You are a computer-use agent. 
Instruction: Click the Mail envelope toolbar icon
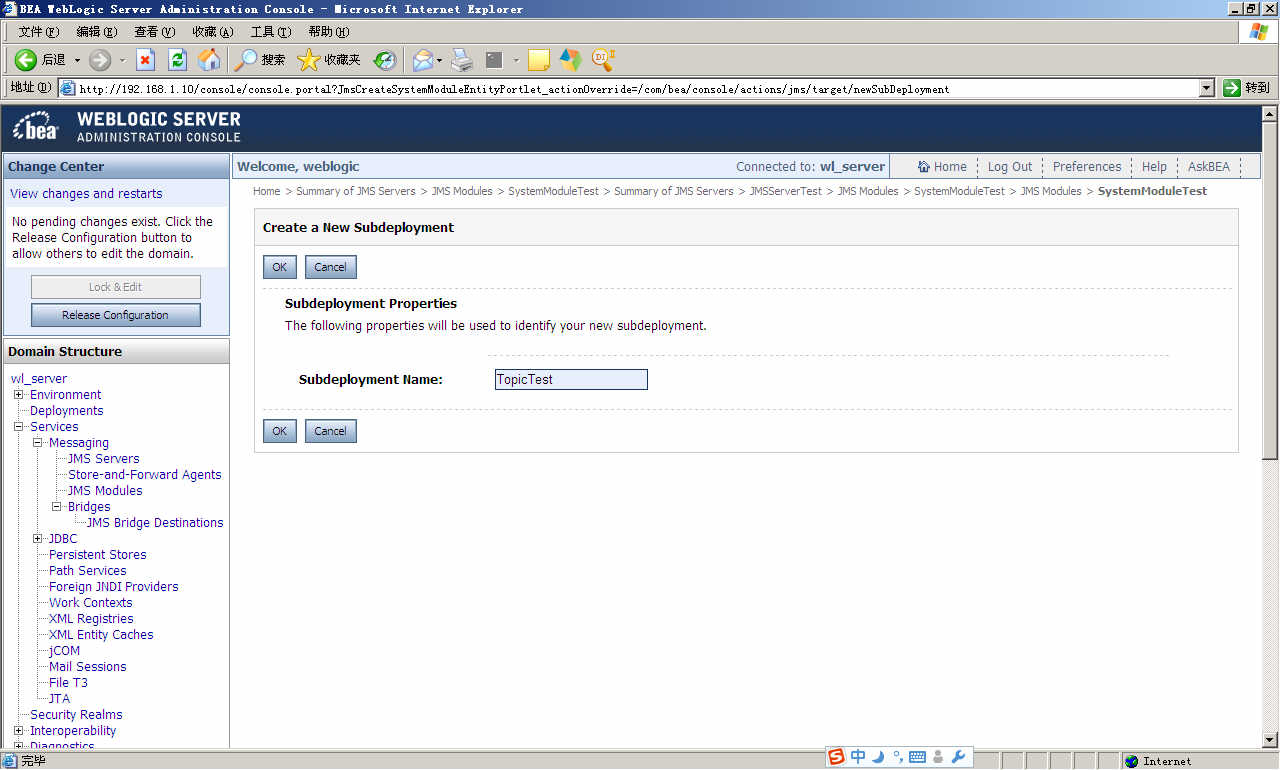click(x=423, y=60)
